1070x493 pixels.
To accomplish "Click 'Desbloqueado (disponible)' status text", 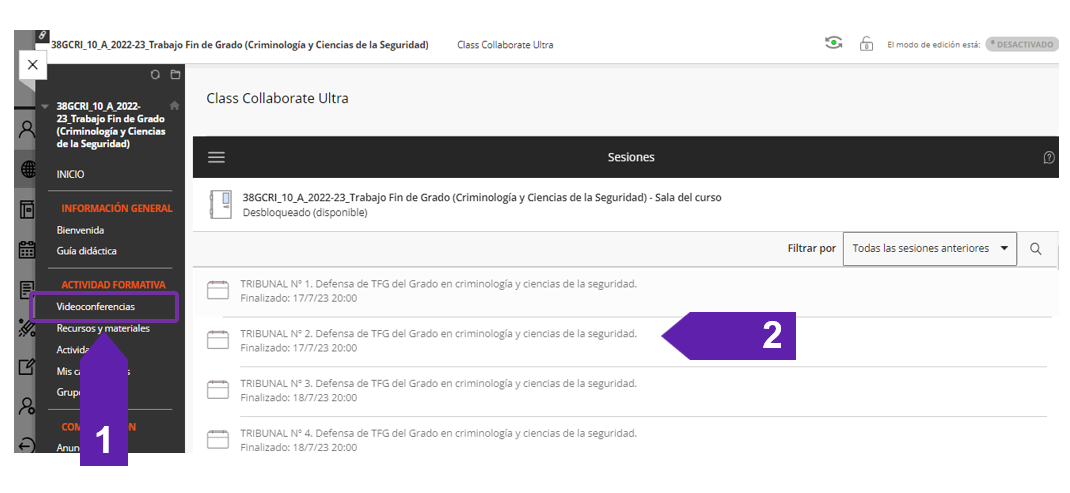I will tap(305, 212).
